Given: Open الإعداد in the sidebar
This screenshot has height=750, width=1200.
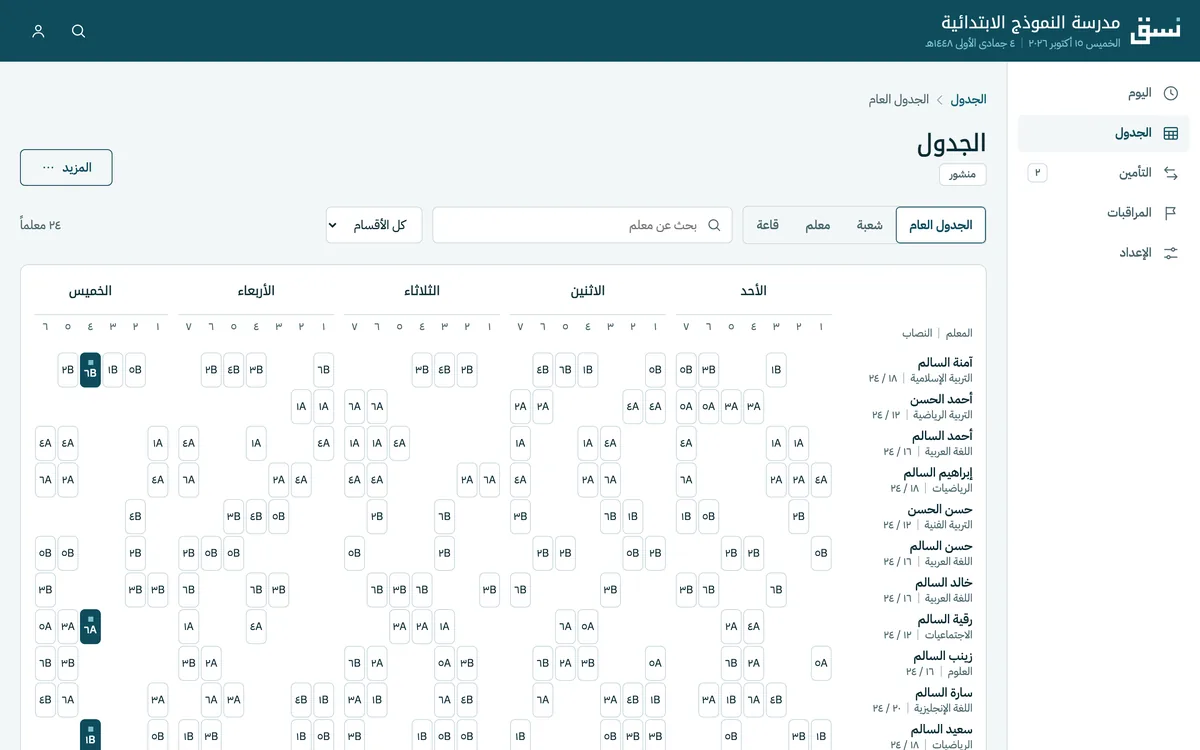Looking at the screenshot, I should point(1104,253).
